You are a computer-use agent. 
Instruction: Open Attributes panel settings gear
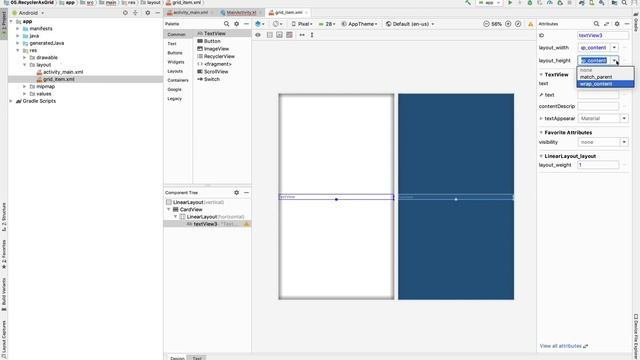[617, 24]
